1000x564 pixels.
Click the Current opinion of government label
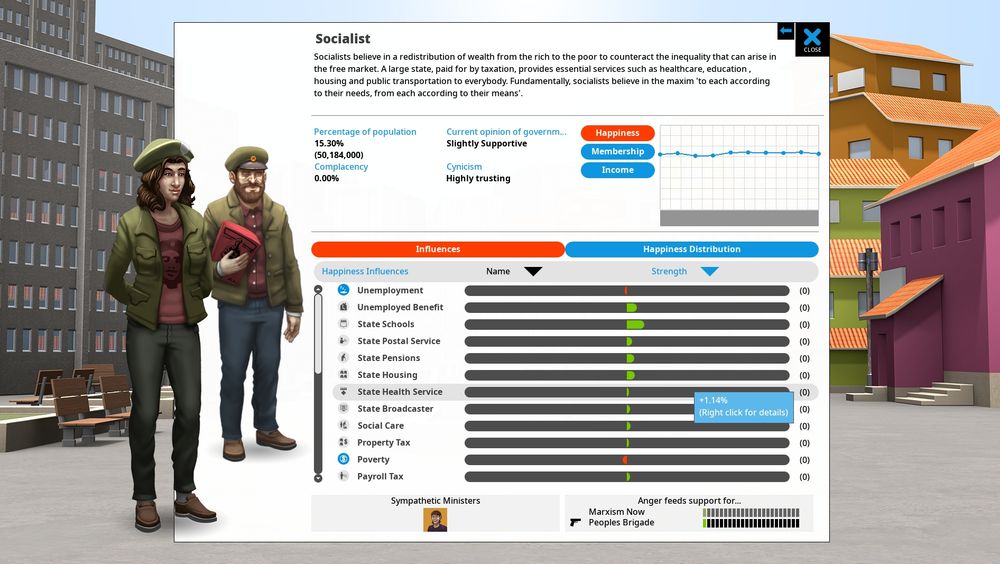click(506, 131)
